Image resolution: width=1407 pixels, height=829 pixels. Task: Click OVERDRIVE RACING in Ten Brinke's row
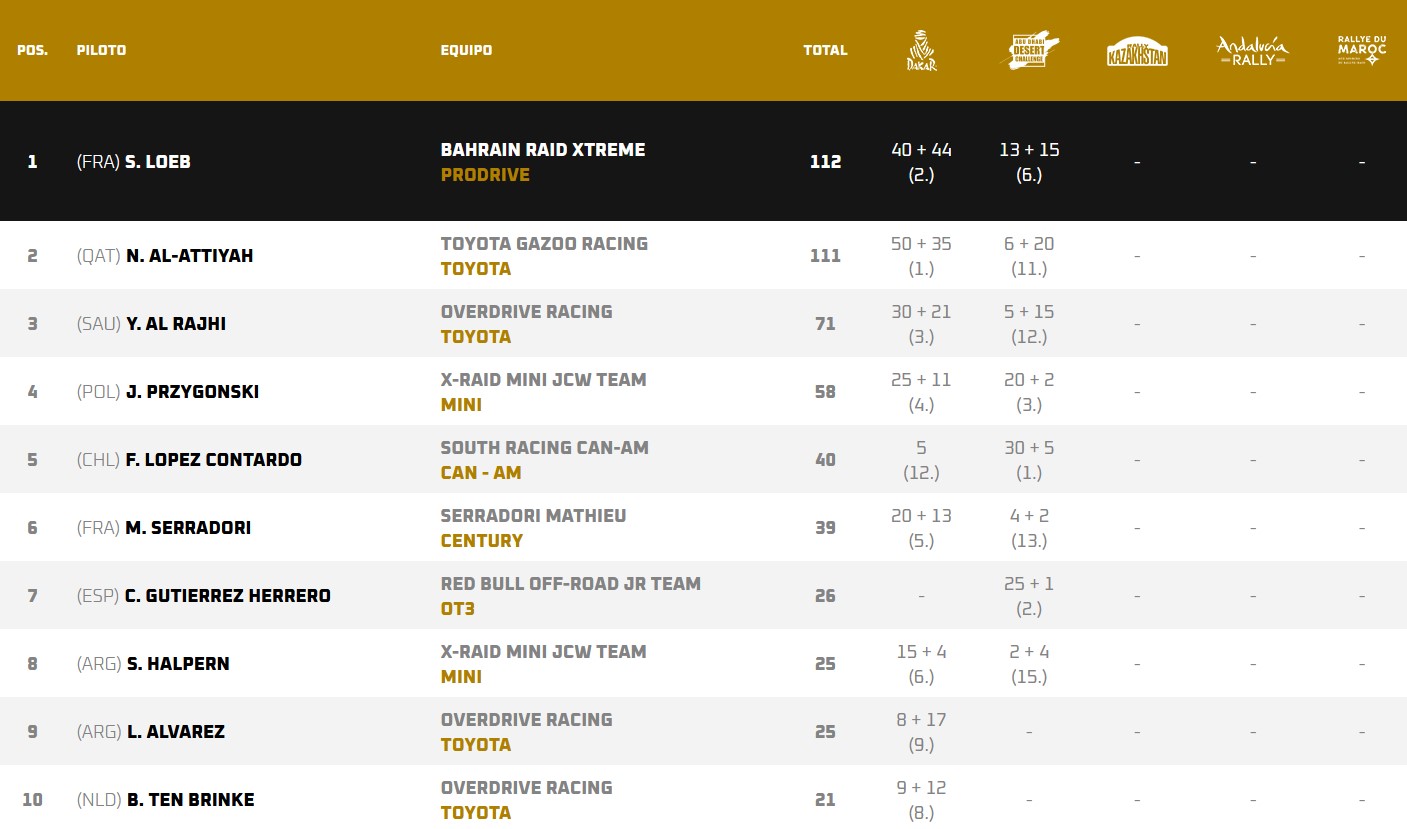pyautogui.click(x=526, y=788)
